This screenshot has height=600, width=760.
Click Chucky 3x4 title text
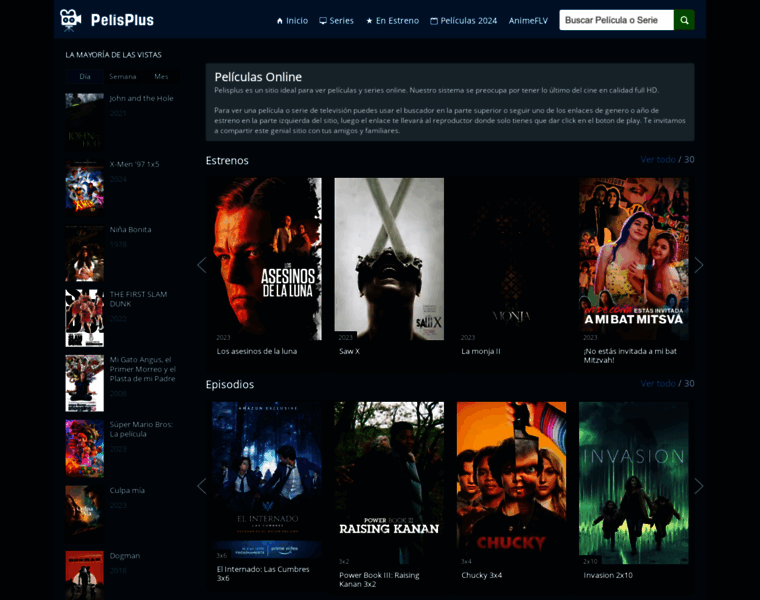click(x=482, y=575)
